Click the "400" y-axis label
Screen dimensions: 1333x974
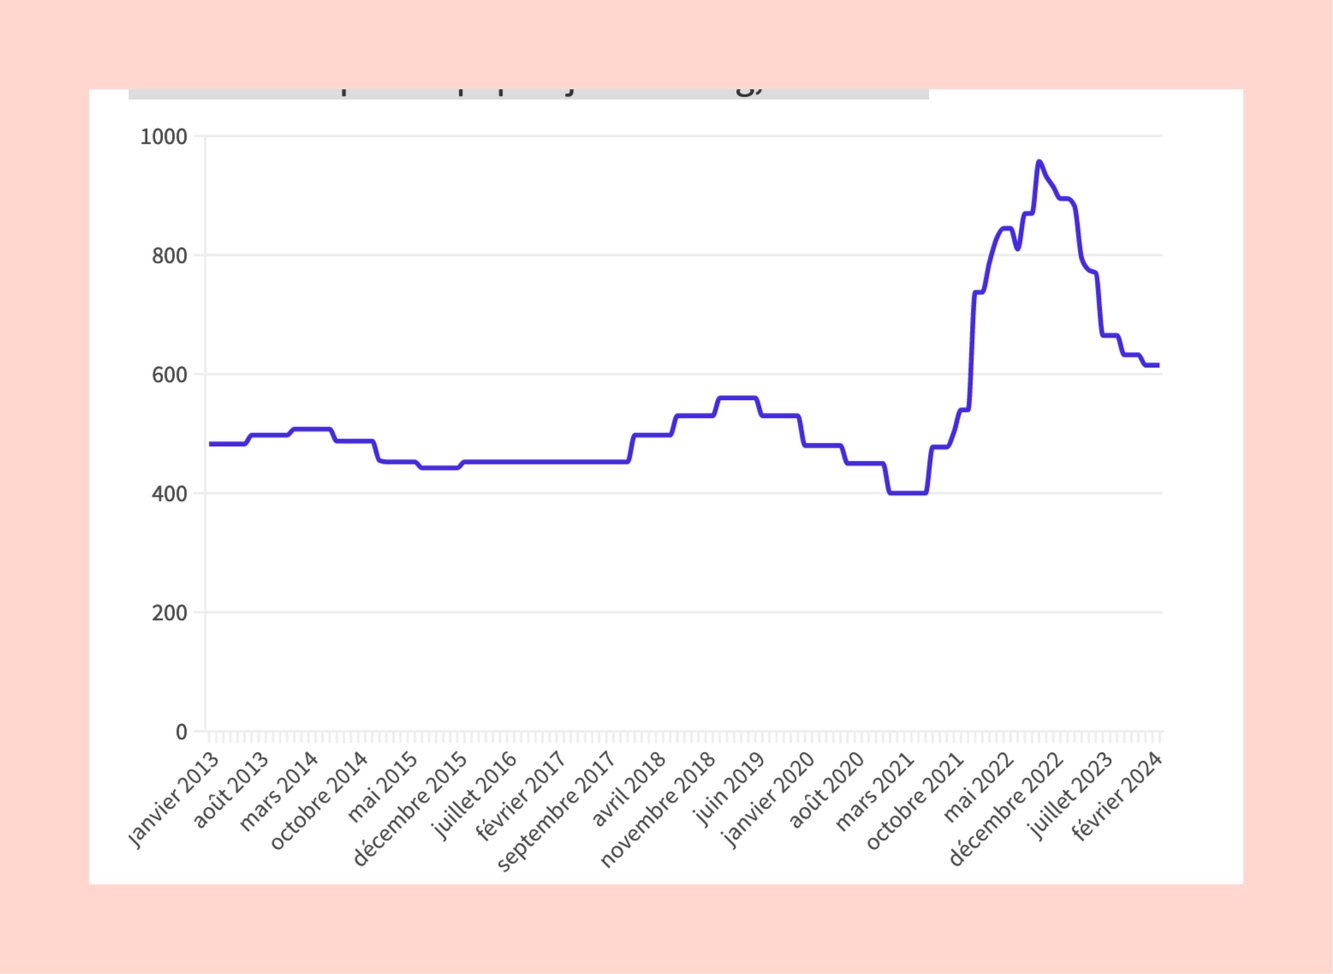[170, 494]
